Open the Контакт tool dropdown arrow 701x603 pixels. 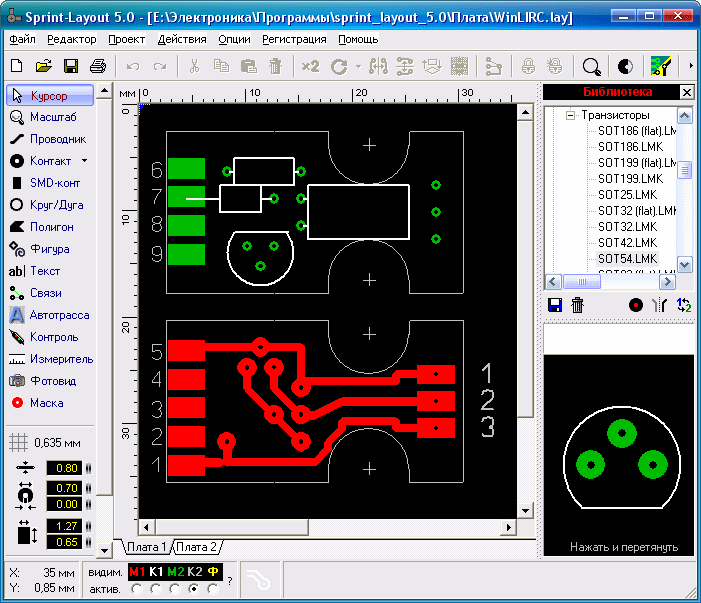(x=85, y=161)
